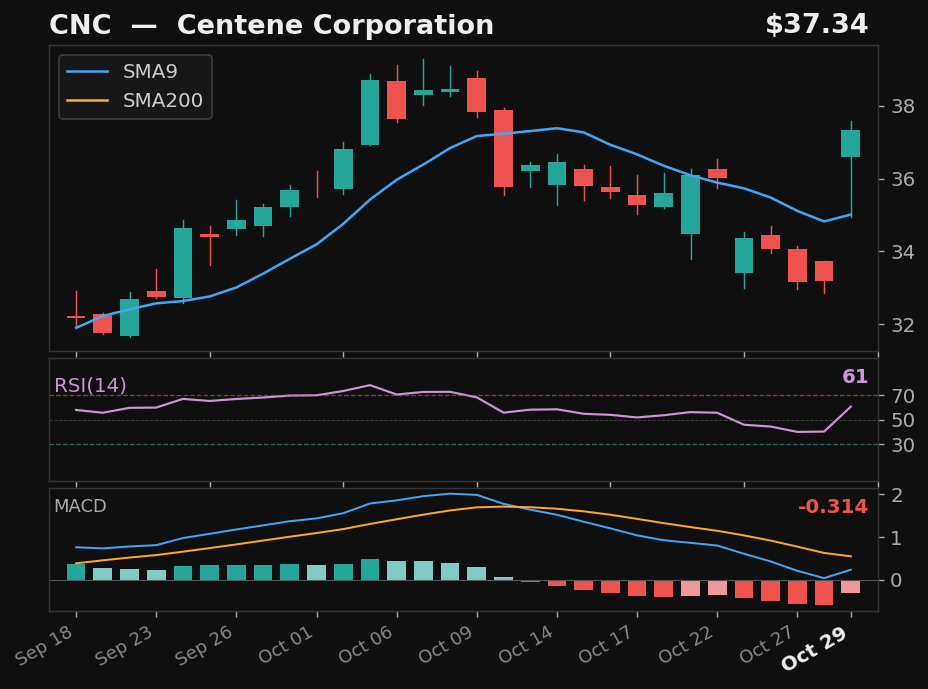Click the $37.34 current price
The width and height of the screenshot is (928, 689).
pyautogui.click(x=816, y=25)
